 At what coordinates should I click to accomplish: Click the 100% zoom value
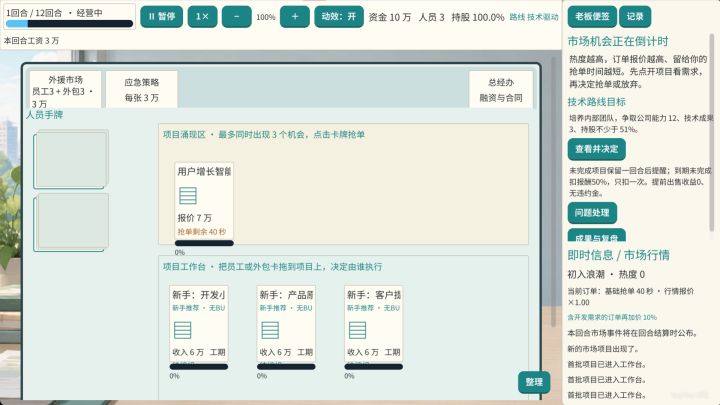(266, 17)
